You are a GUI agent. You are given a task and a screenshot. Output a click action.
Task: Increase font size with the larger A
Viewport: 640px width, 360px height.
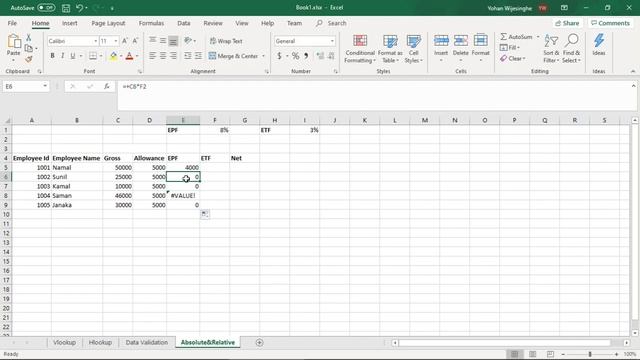click(x=125, y=41)
